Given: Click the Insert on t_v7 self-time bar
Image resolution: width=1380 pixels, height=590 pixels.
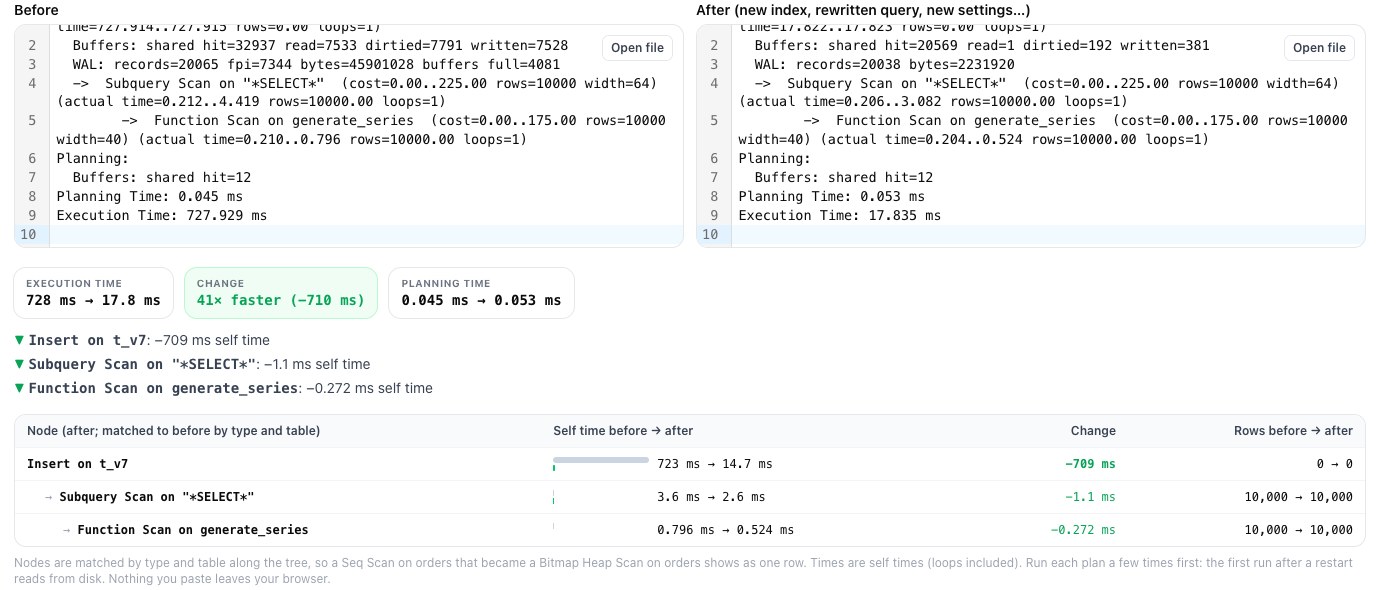Looking at the screenshot, I should pyautogui.click(x=601, y=460).
